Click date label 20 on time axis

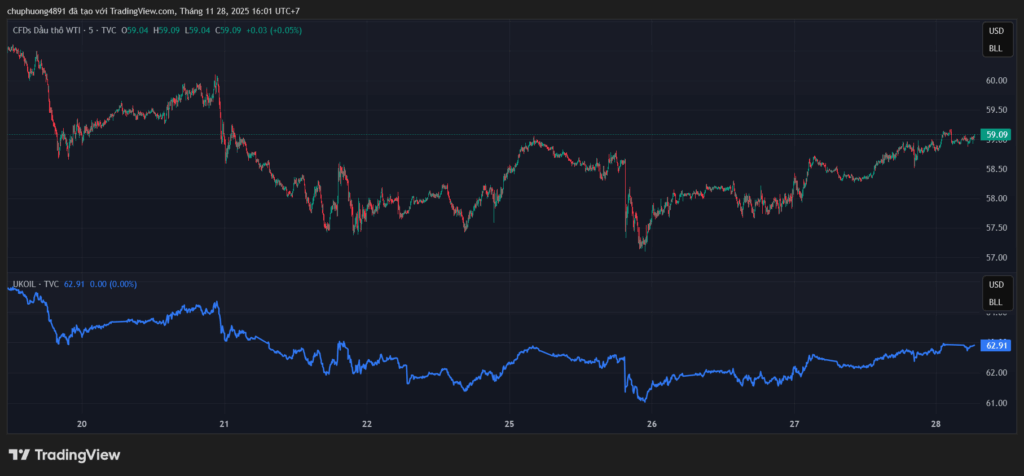coord(82,423)
